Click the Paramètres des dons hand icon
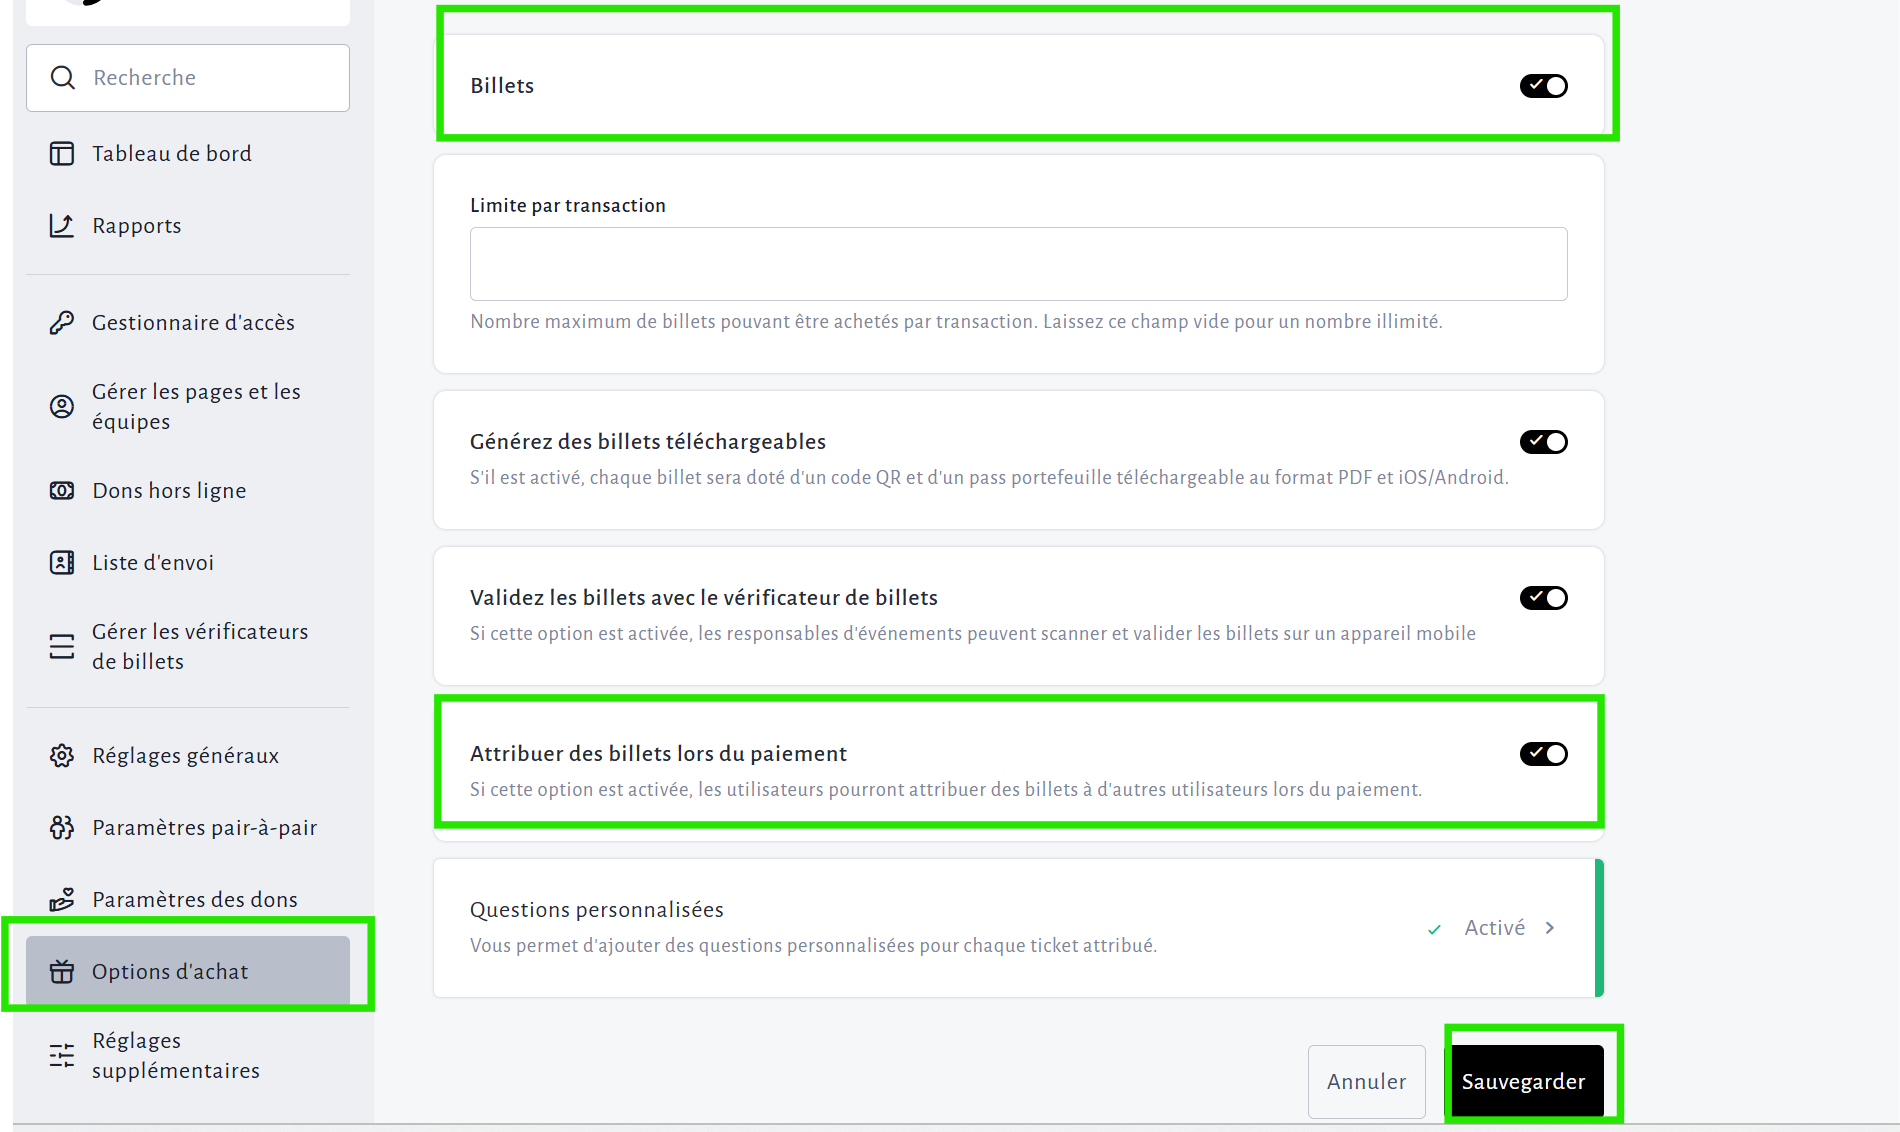This screenshot has width=1900, height=1132. (62, 900)
